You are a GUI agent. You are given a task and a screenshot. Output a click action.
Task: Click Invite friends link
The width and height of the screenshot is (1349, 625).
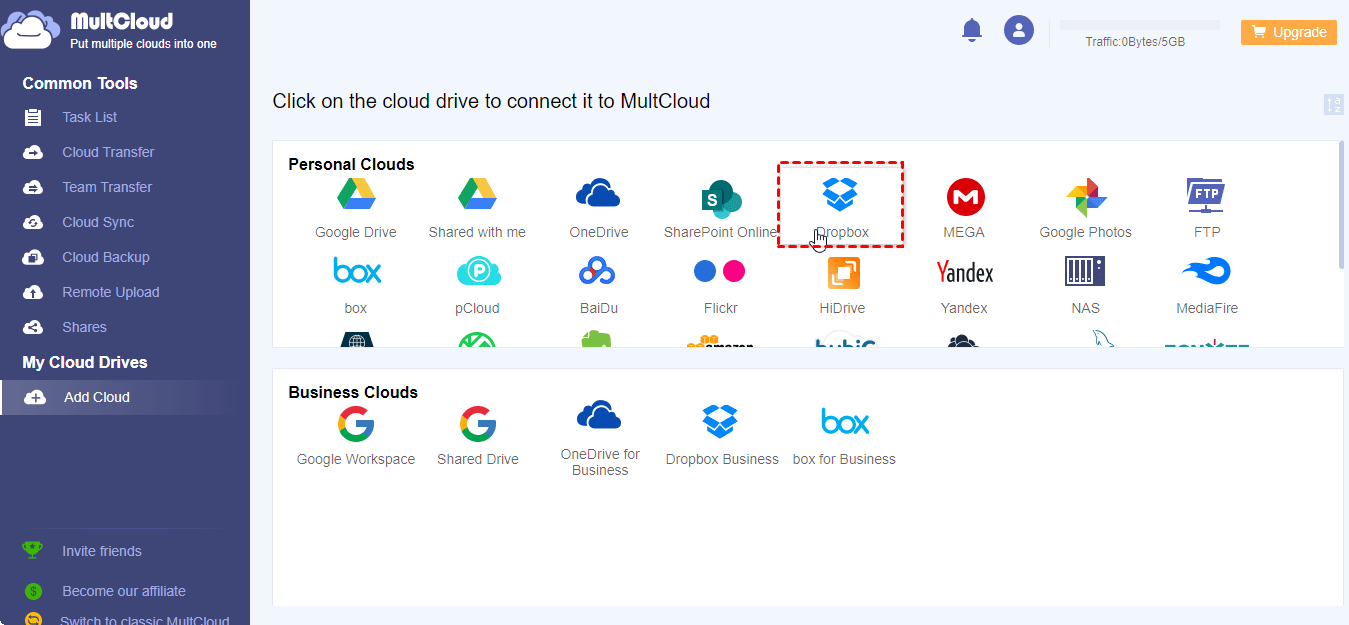(101, 551)
